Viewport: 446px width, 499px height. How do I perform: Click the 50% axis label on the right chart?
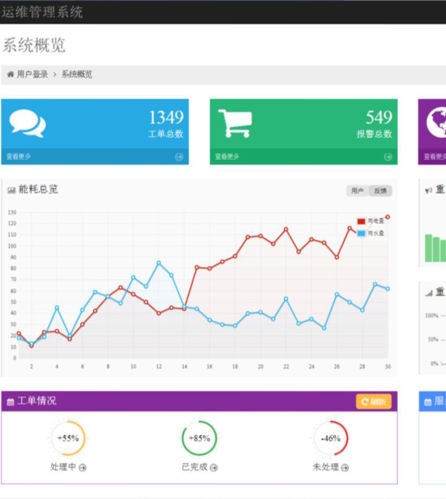pos(433,339)
